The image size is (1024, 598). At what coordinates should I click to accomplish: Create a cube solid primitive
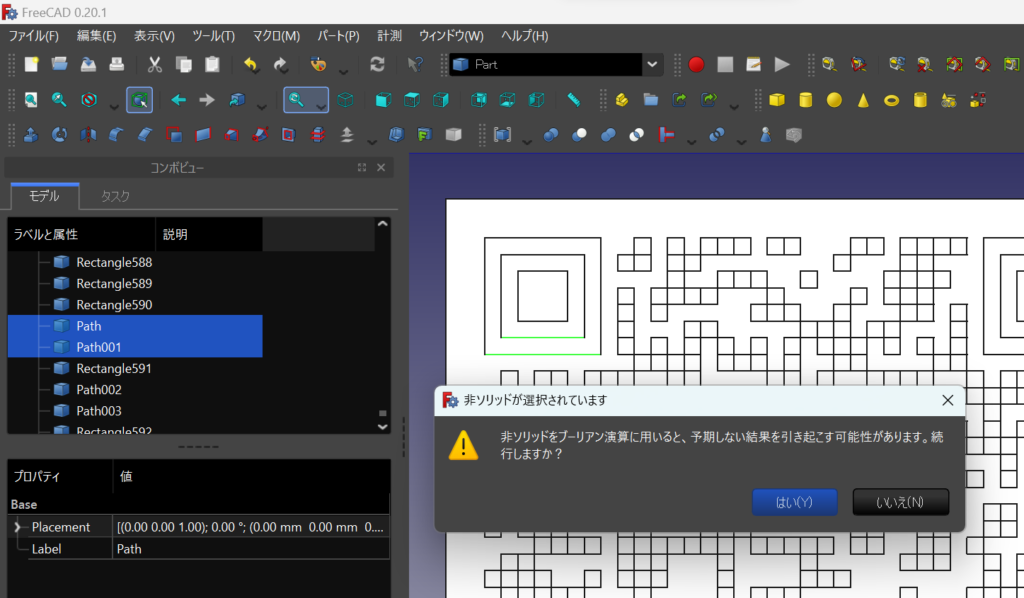pos(777,100)
